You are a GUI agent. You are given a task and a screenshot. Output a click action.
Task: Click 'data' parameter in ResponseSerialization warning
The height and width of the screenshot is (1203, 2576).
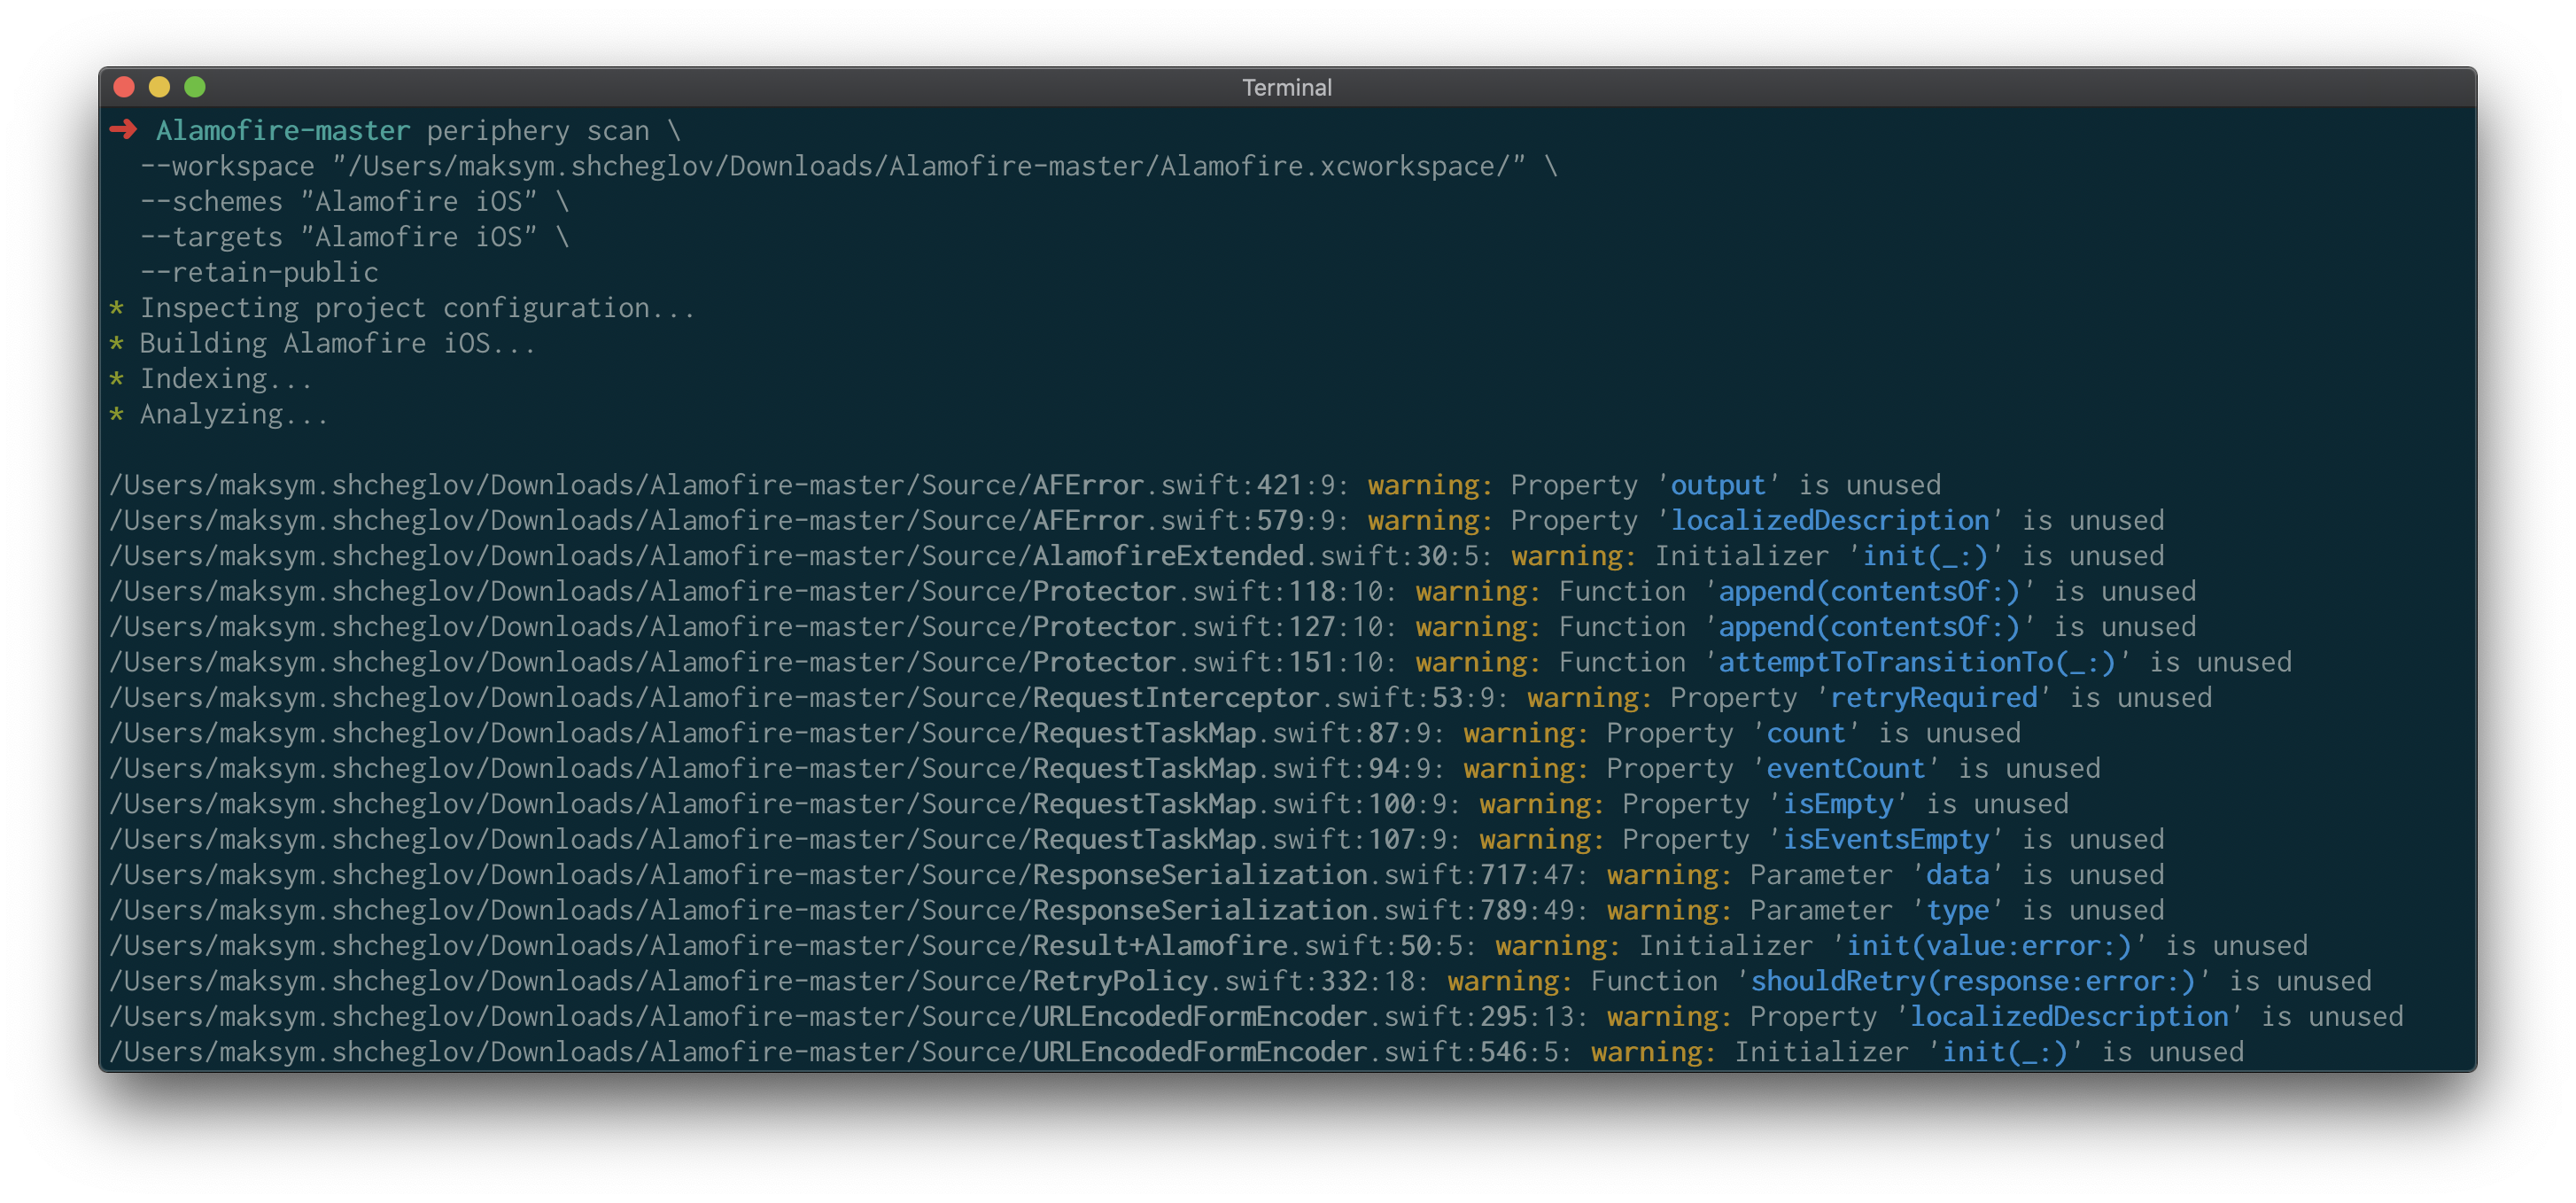(x=1957, y=876)
